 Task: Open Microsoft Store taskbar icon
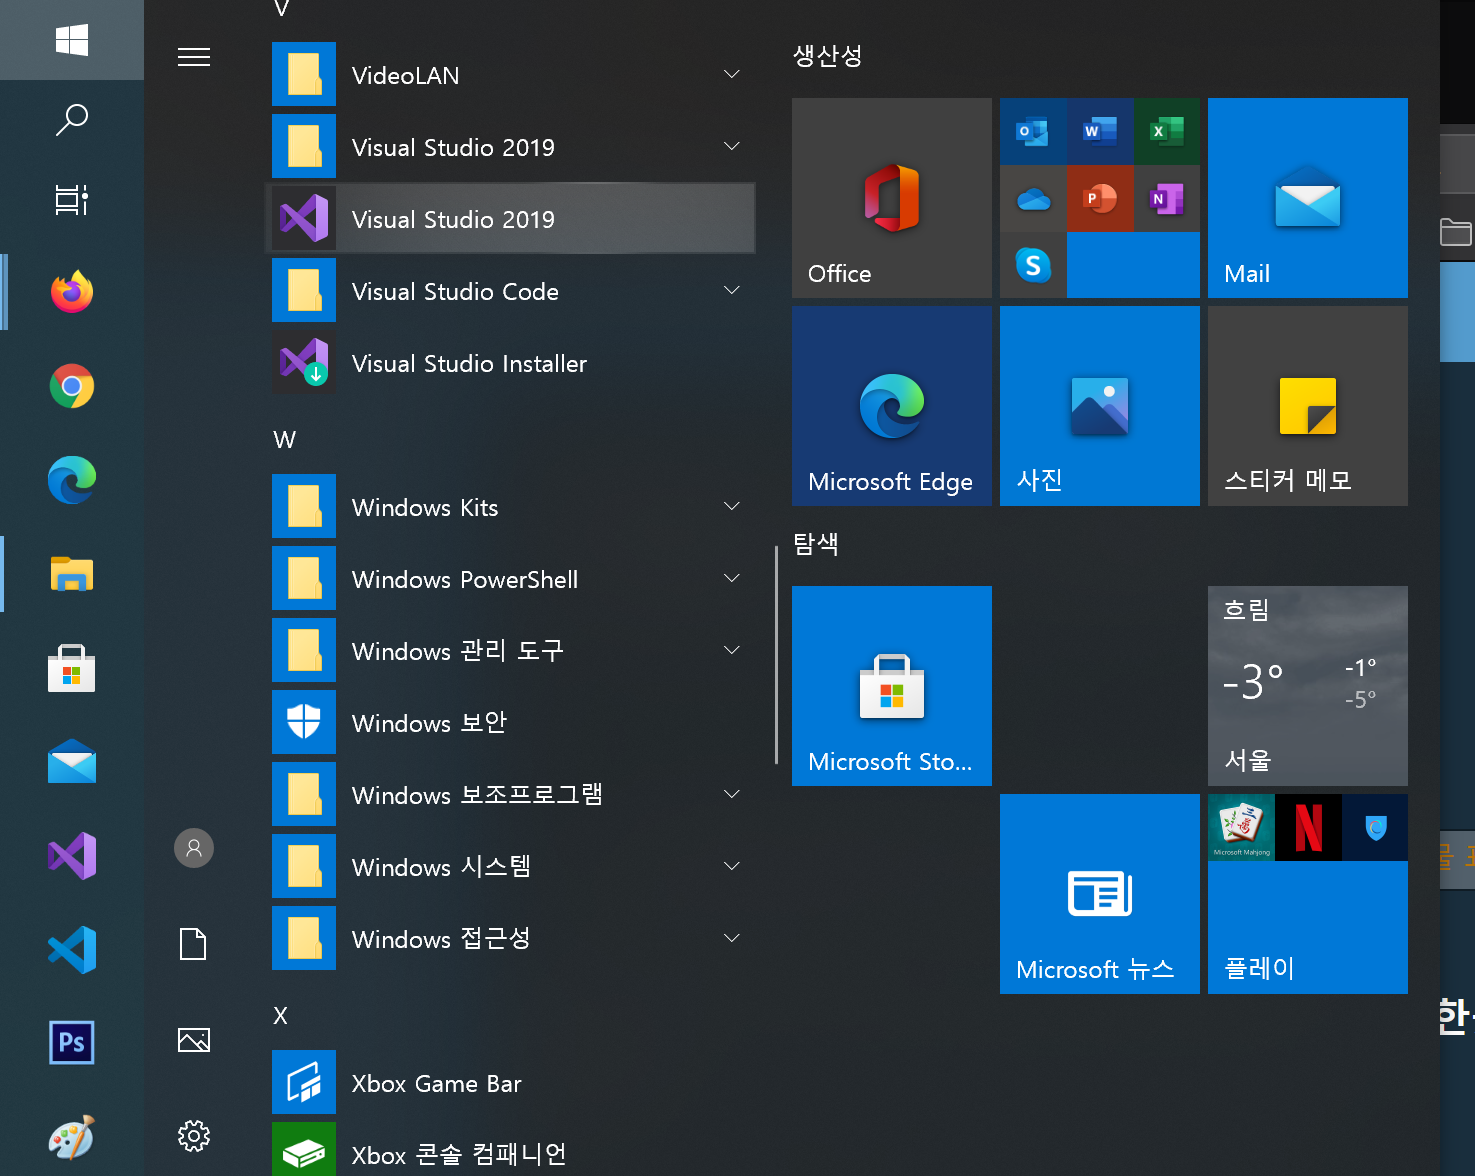click(x=72, y=668)
